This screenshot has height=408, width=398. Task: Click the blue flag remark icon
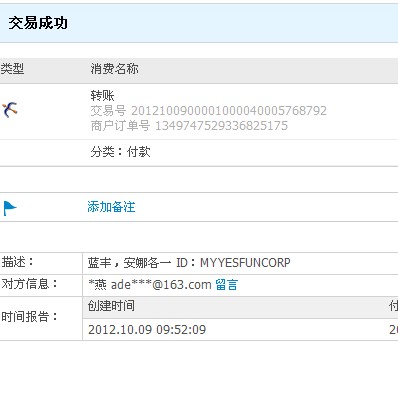tap(10, 208)
